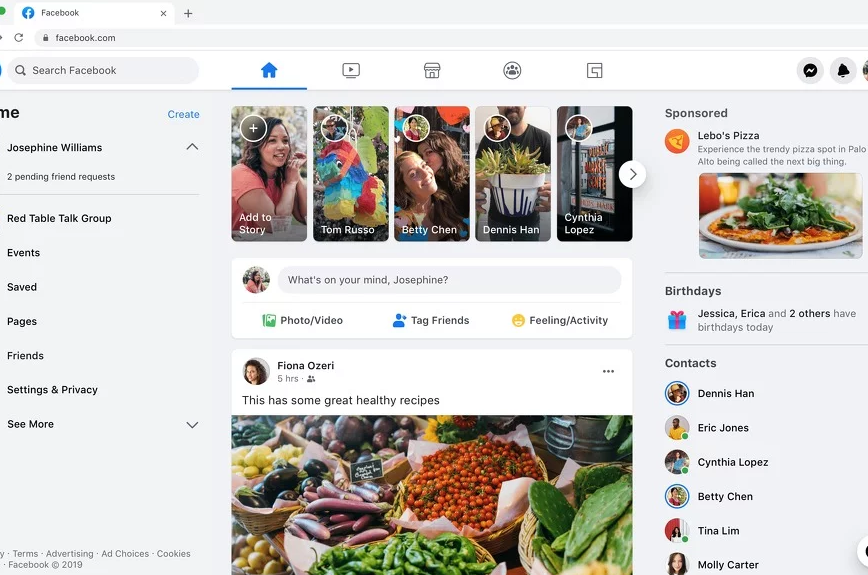Open the Marketplace storefront icon
The height and width of the screenshot is (575, 868).
(x=432, y=70)
